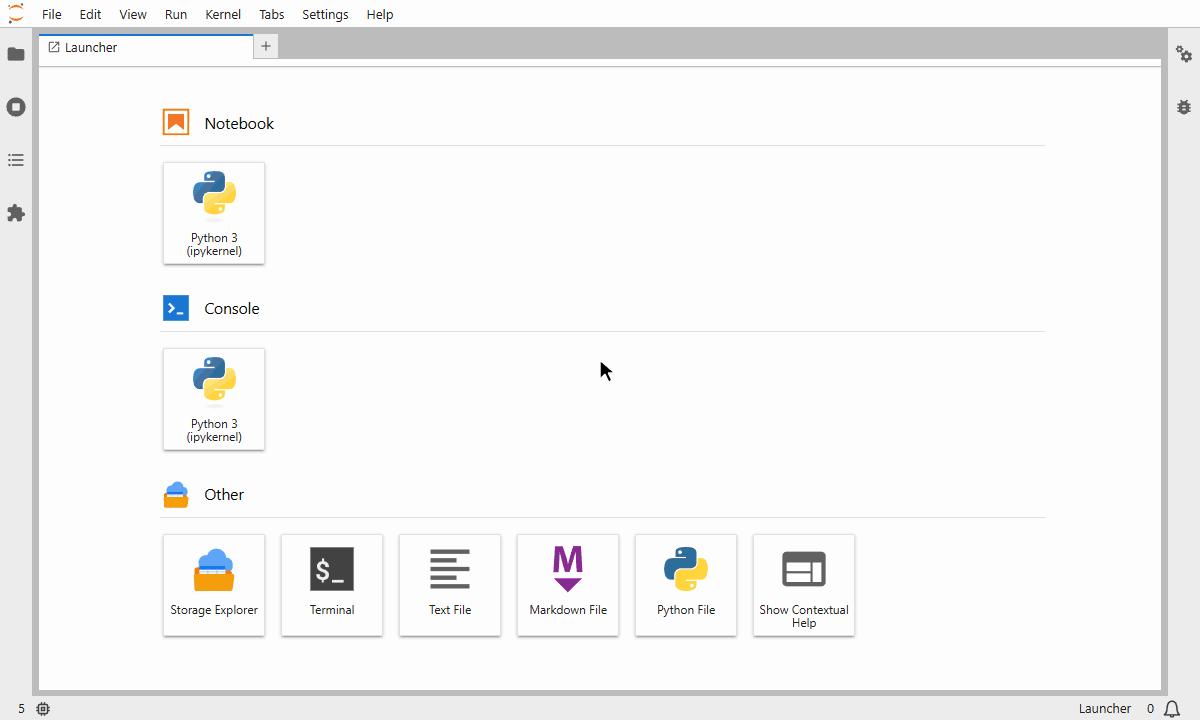
Task: Click the blue Console section icon
Action: tap(176, 308)
